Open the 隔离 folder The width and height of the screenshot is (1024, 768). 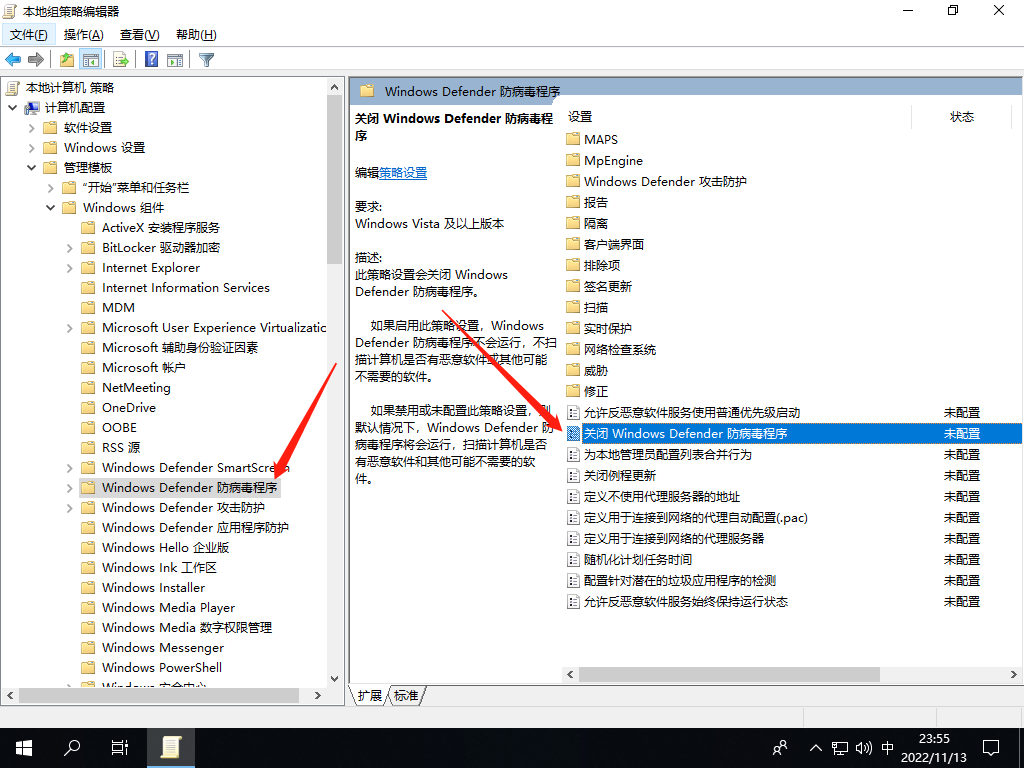coord(587,223)
